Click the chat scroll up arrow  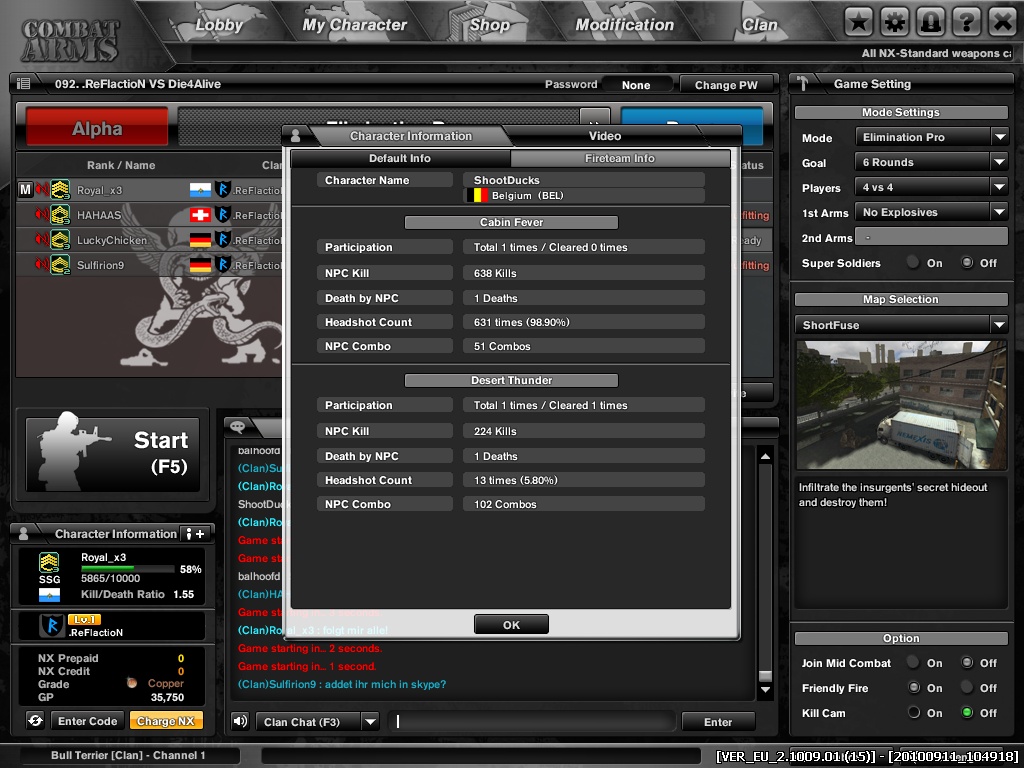765,456
